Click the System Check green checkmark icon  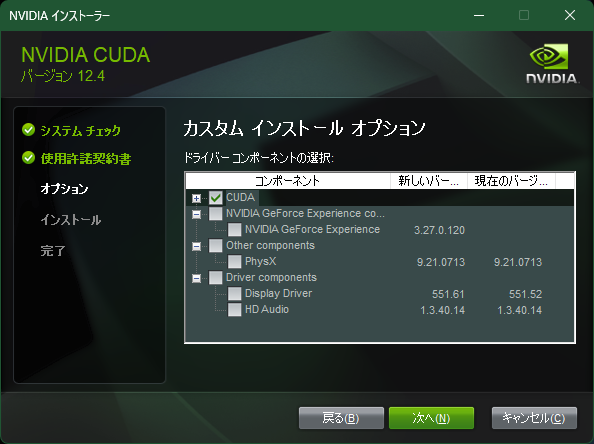coord(28,130)
